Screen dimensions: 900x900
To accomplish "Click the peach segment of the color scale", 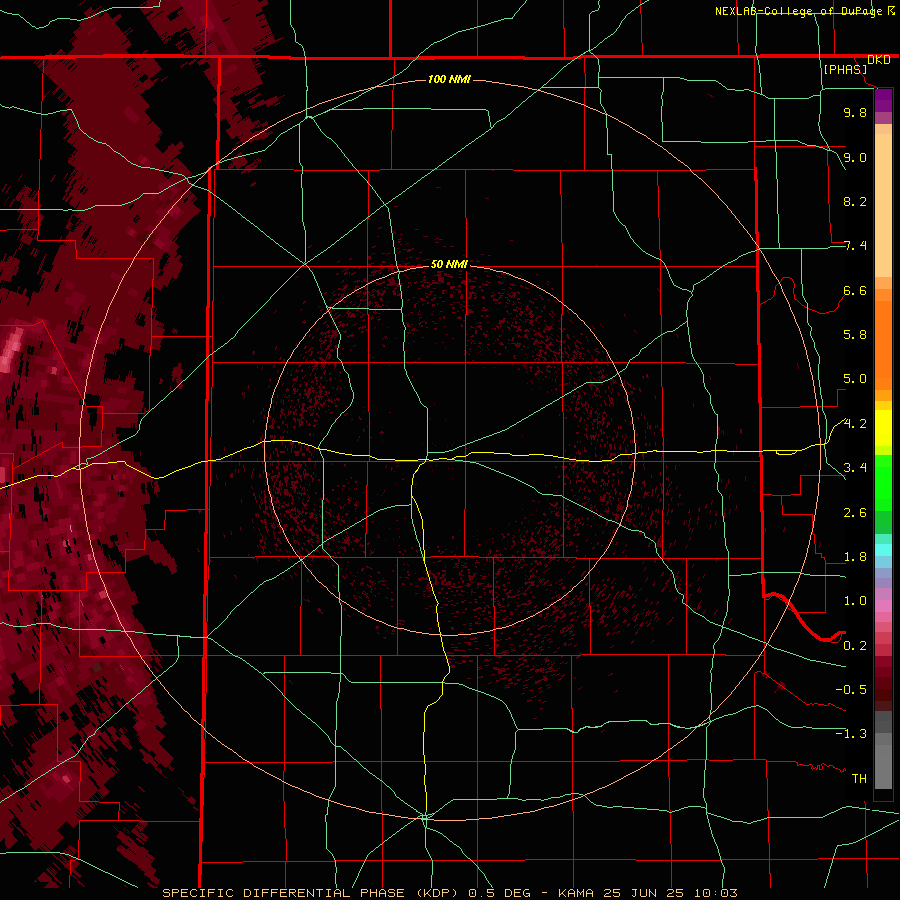I will click(883, 201).
